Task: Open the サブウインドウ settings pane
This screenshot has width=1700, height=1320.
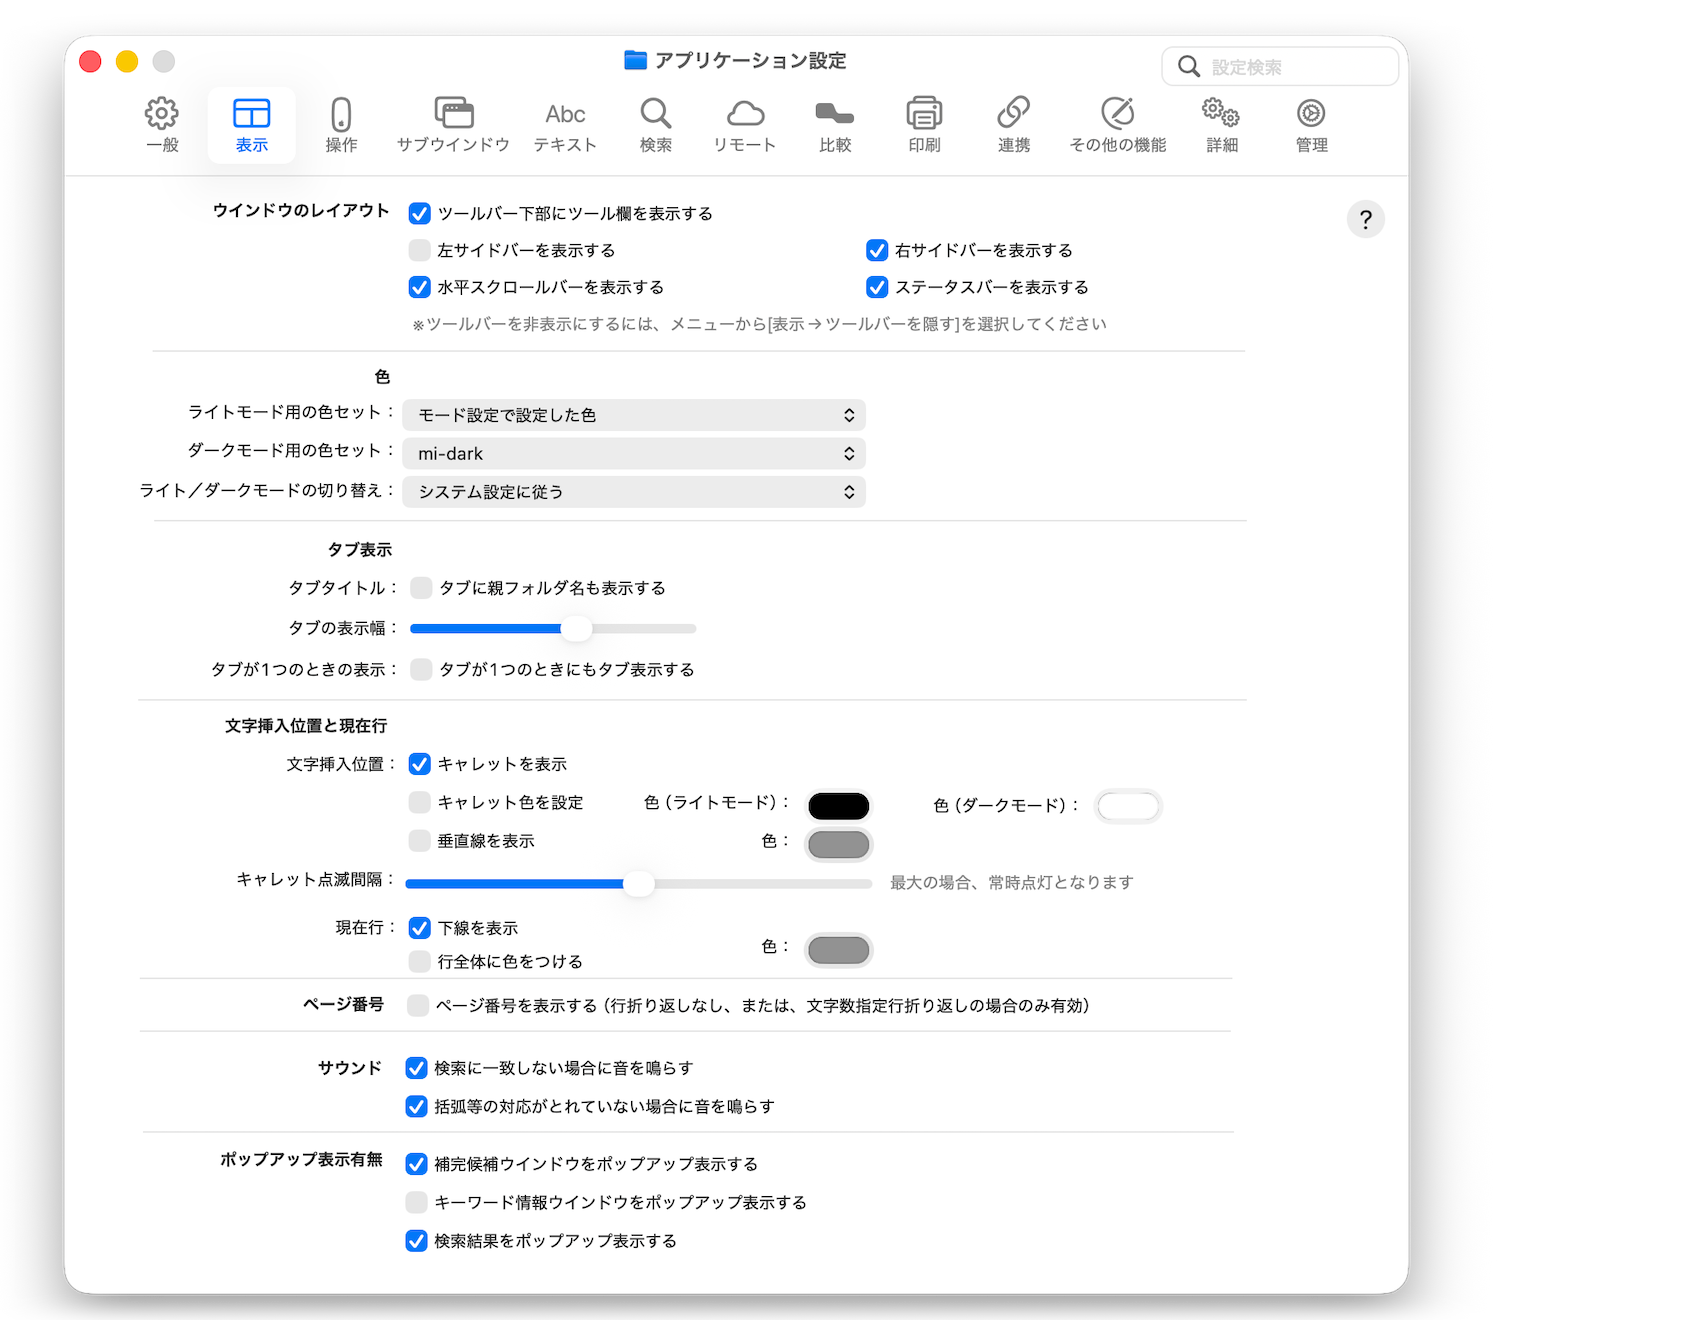Action: click(x=453, y=125)
